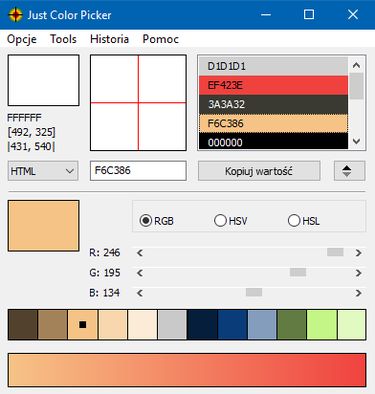Click the white current pixel color preview

point(43,80)
